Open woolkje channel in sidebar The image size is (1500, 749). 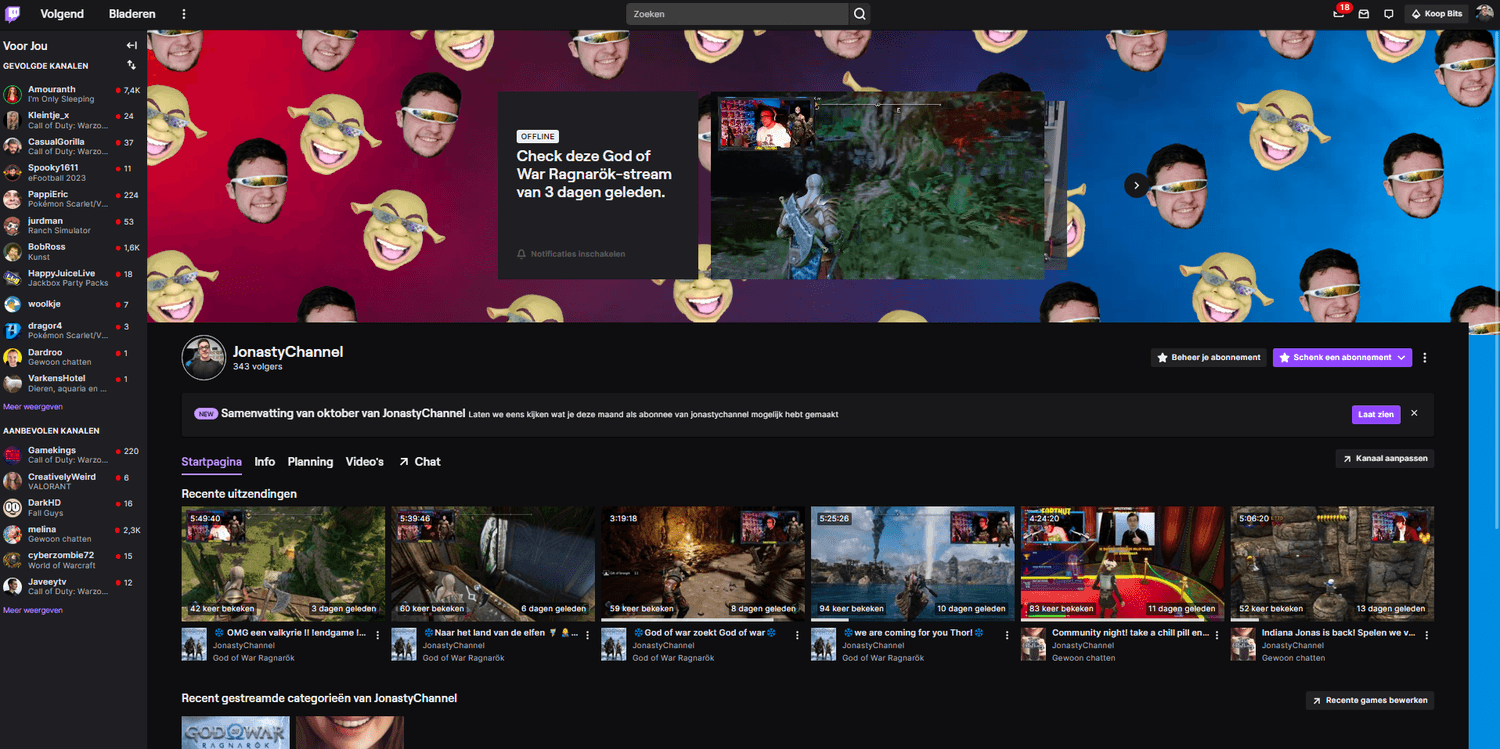[72, 304]
